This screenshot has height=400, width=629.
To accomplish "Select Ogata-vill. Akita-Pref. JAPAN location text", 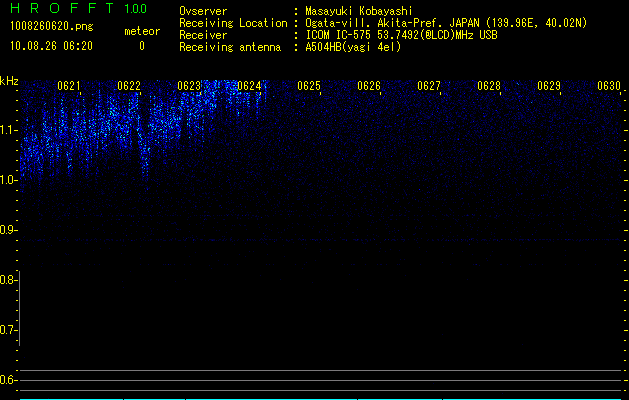I will click(446, 23).
